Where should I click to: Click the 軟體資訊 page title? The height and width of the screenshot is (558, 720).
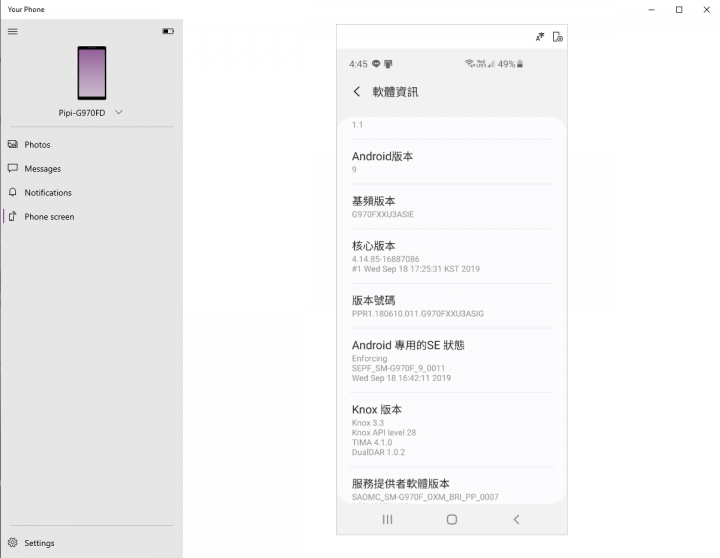pyautogui.click(x=395, y=92)
